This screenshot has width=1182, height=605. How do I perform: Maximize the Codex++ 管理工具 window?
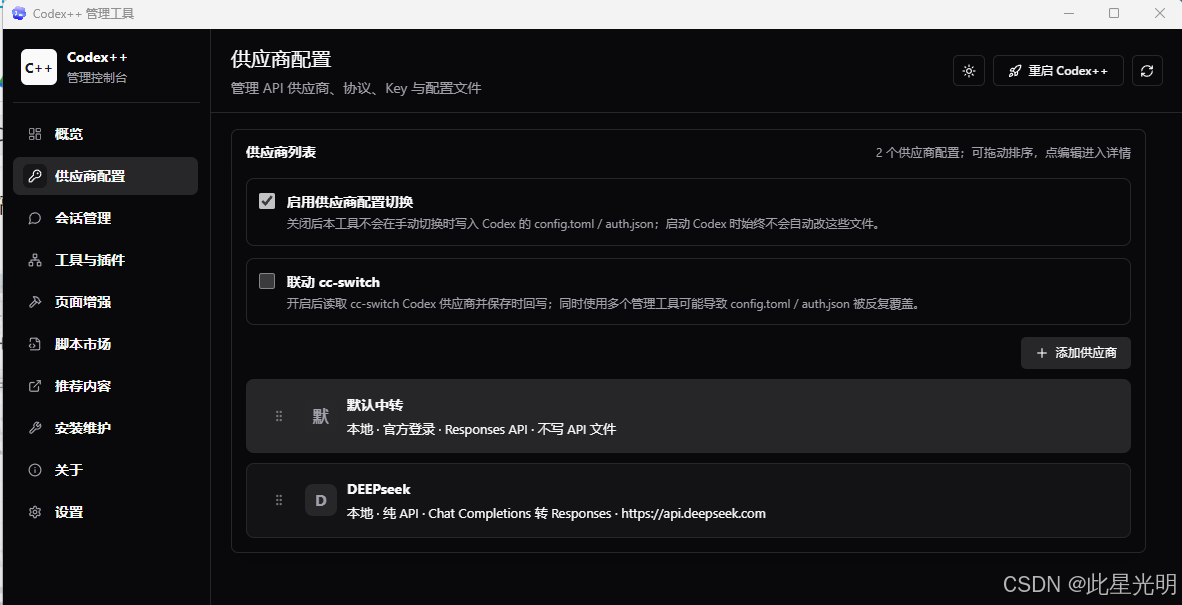(x=1114, y=14)
